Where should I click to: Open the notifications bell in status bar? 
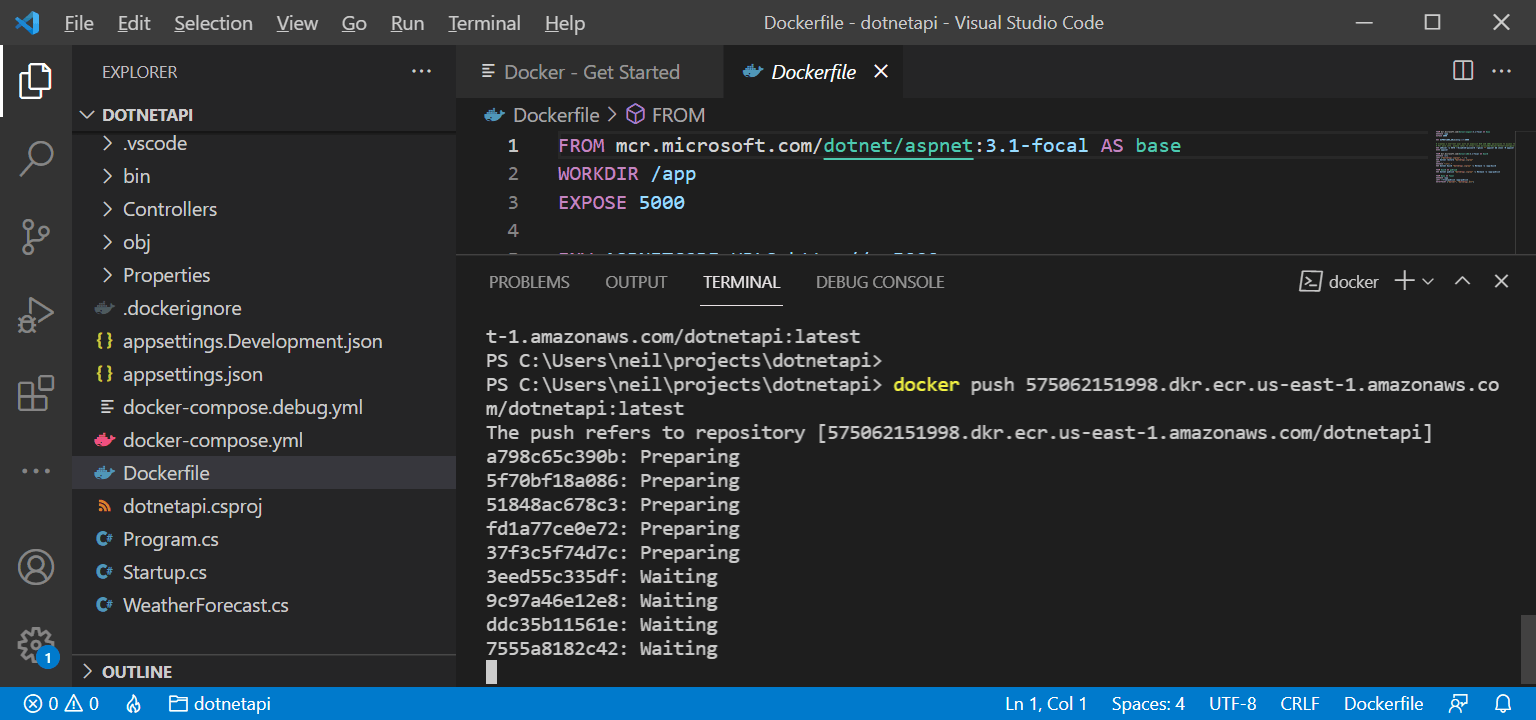click(1503, 703)
